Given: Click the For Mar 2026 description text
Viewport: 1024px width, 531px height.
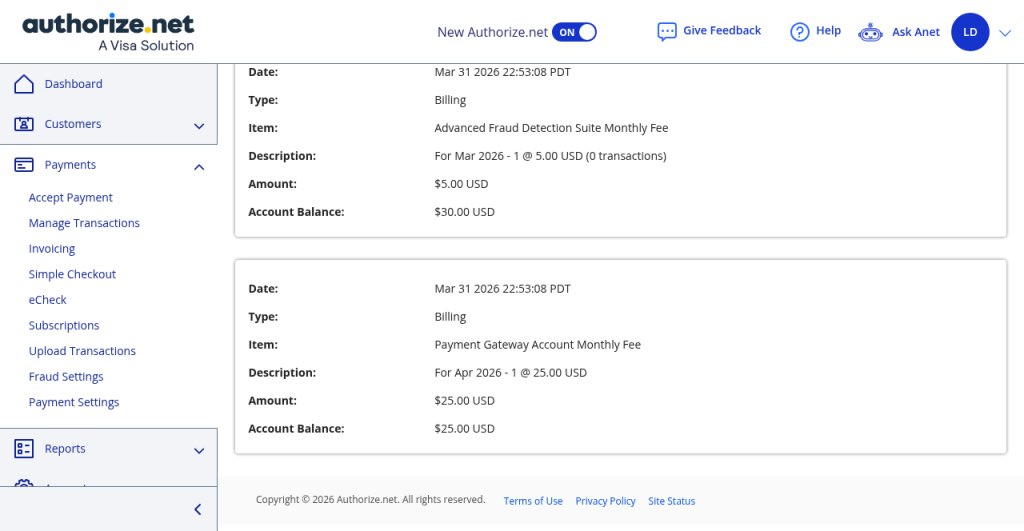Looking at the screenshot, I should [551, 155].
